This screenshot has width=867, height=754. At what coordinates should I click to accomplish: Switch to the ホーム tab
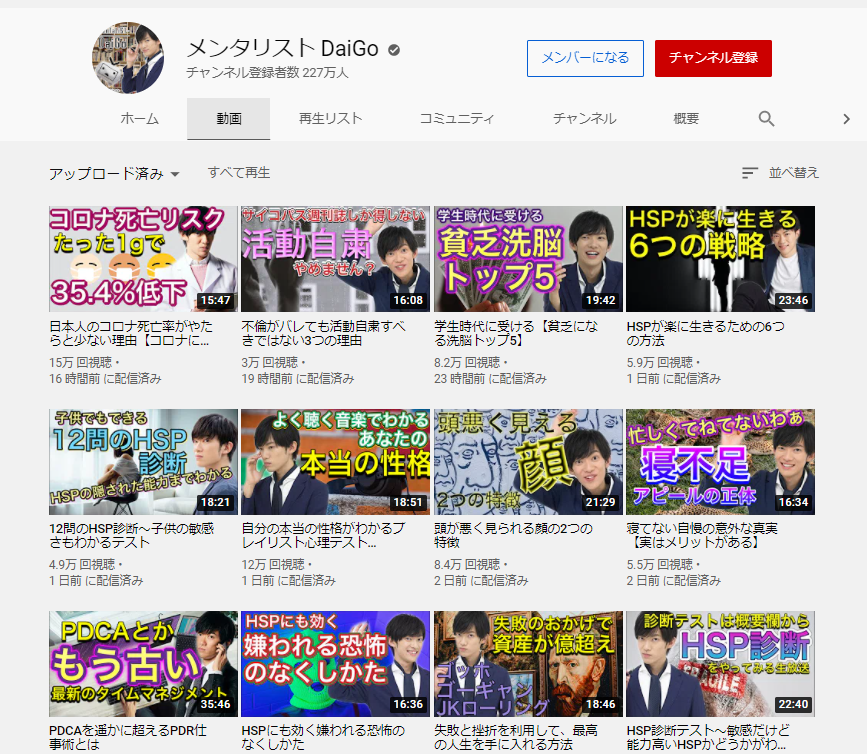coord(139,119)
